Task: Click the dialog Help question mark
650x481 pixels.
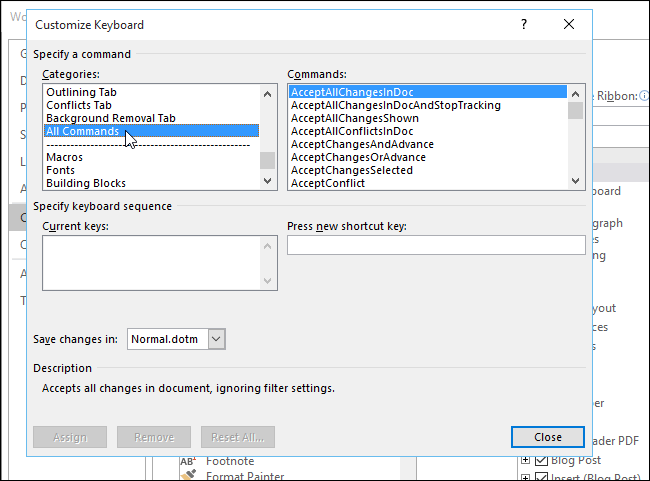Action: (x=523, y=25)
